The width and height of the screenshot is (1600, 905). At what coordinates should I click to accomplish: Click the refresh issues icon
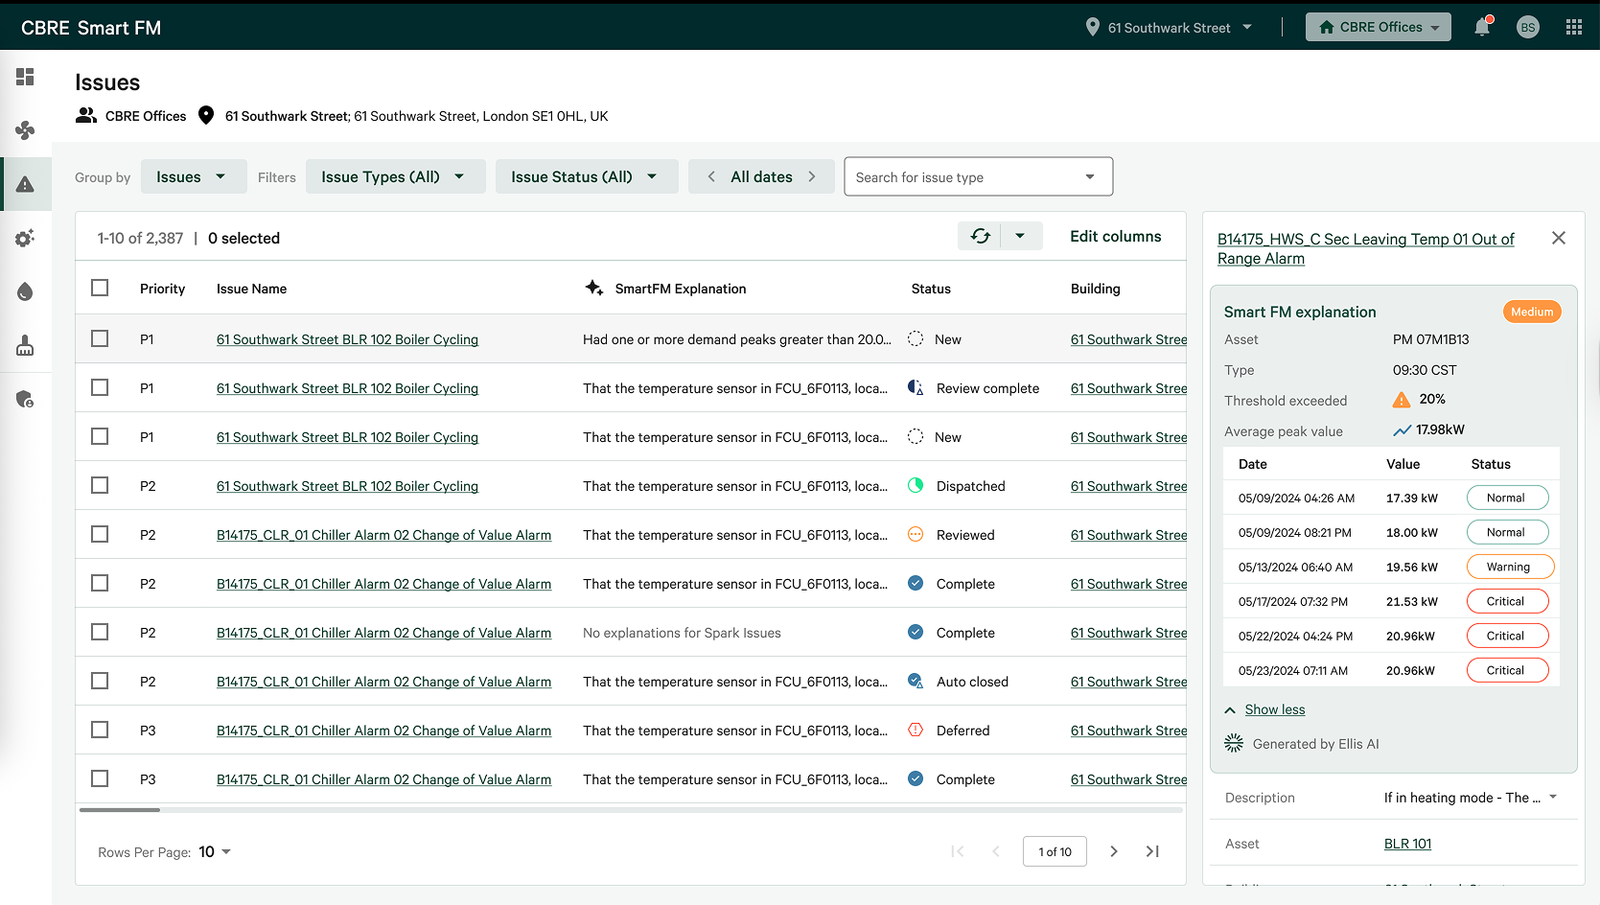pos(980,236)
